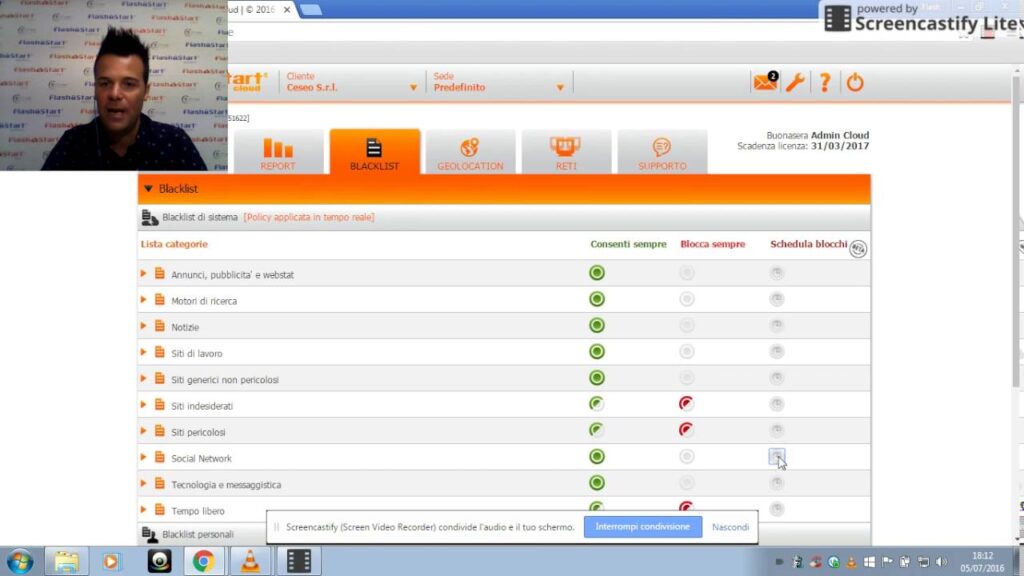Select Consenti sempre for Notizie
The image size is (1024, 576).
pyautogui.click(x=596, y=325)
